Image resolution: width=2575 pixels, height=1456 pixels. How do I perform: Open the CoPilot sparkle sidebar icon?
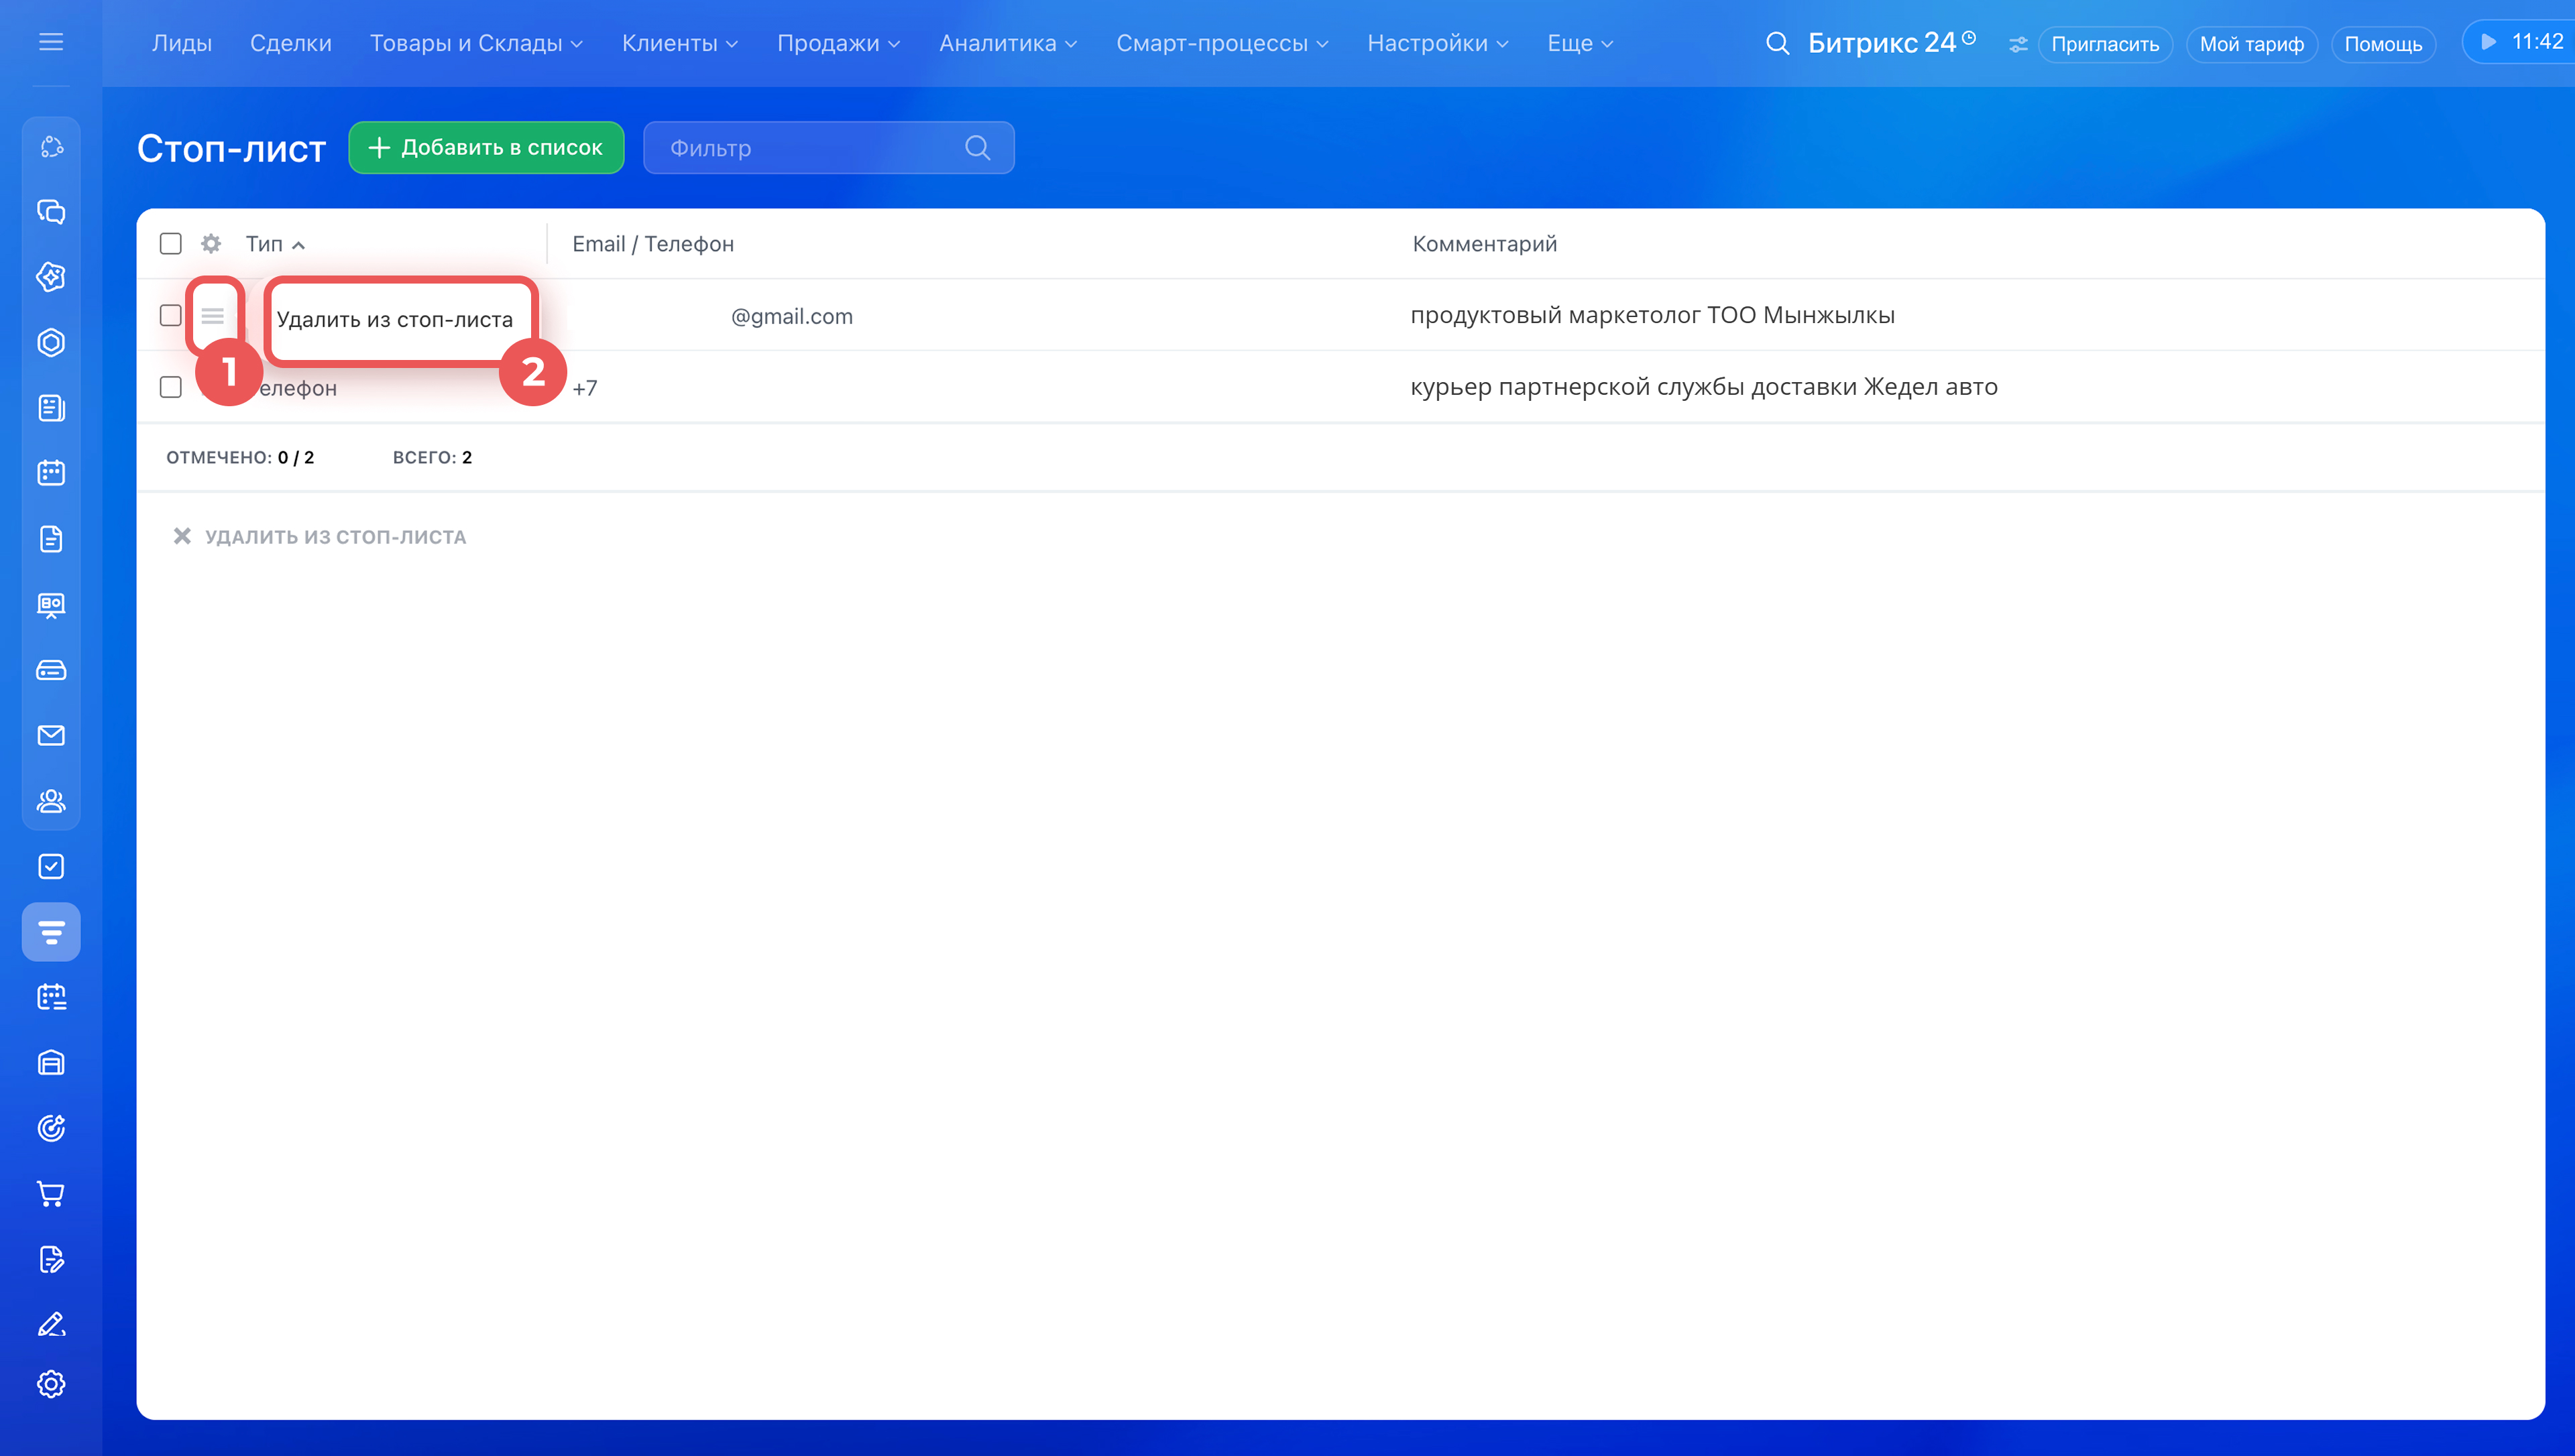[51, 277]
